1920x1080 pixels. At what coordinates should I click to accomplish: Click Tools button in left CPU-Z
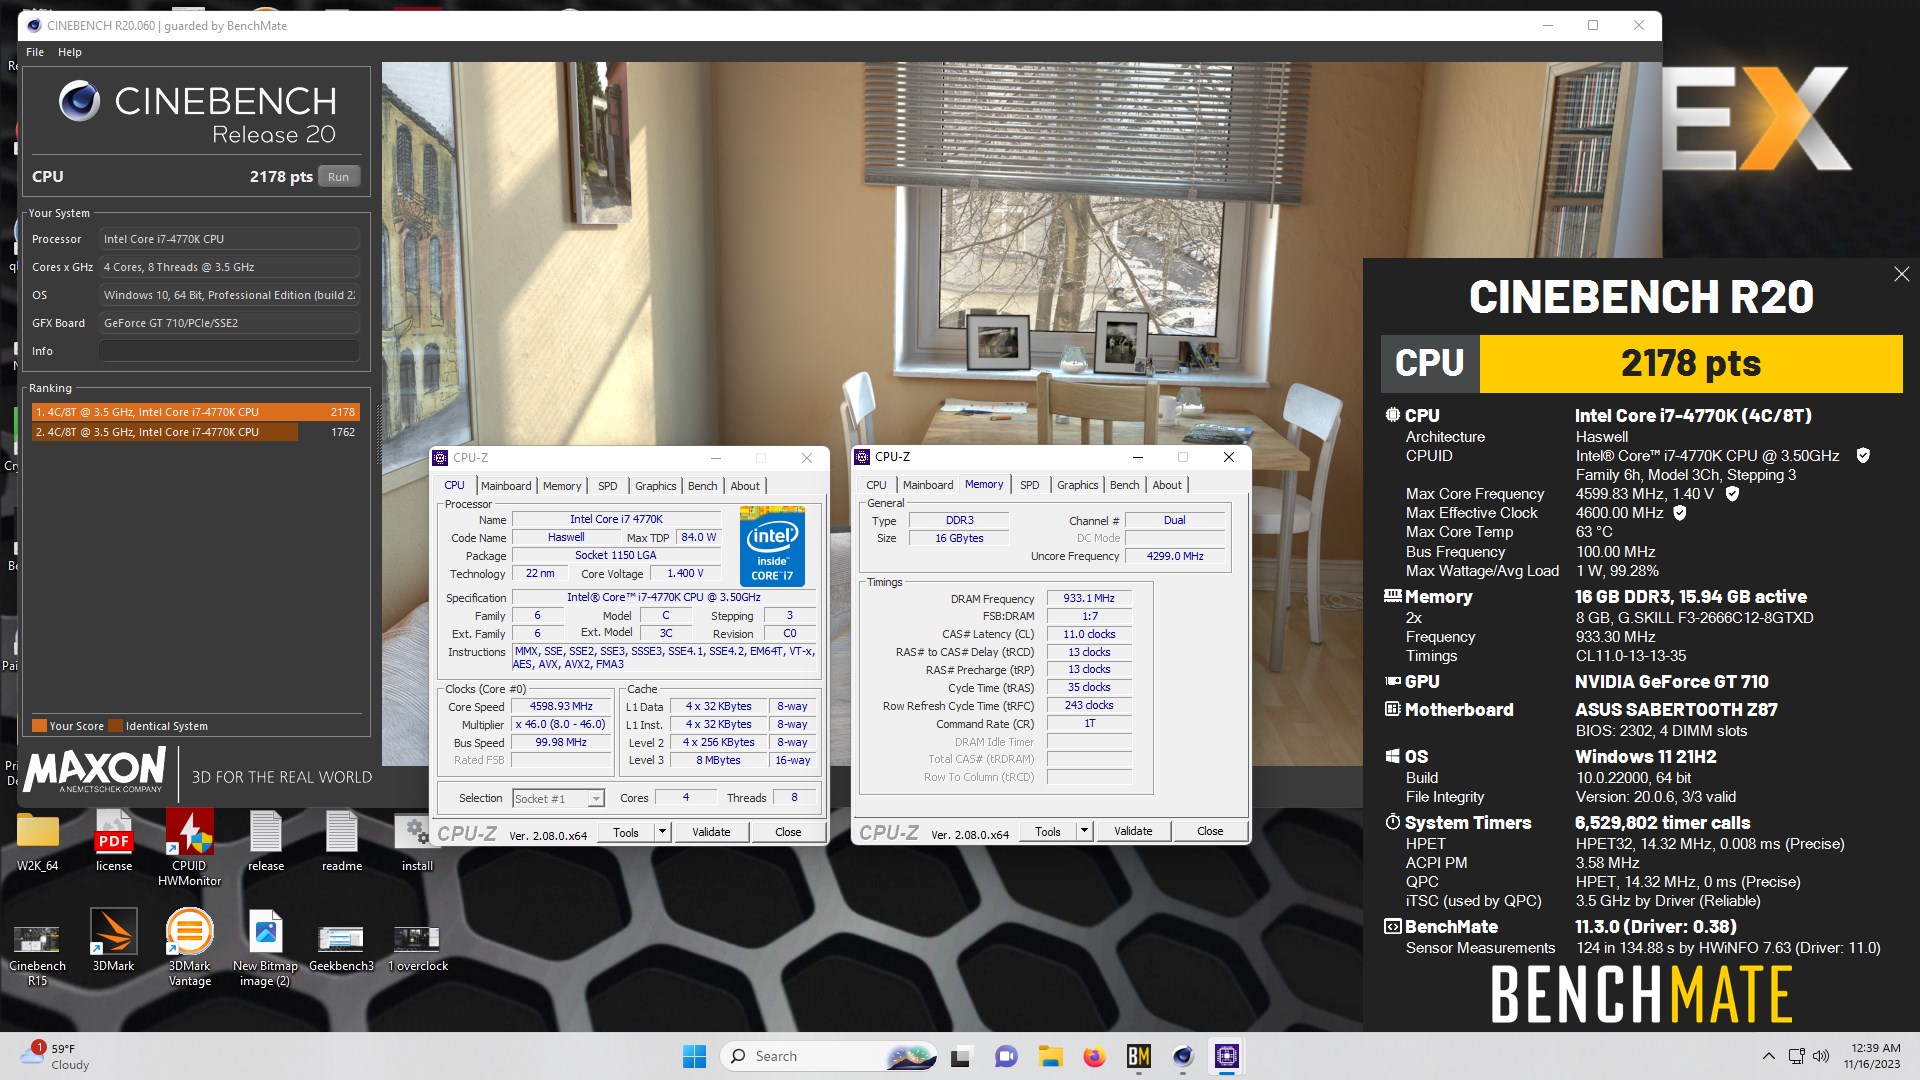pos(626,832)
